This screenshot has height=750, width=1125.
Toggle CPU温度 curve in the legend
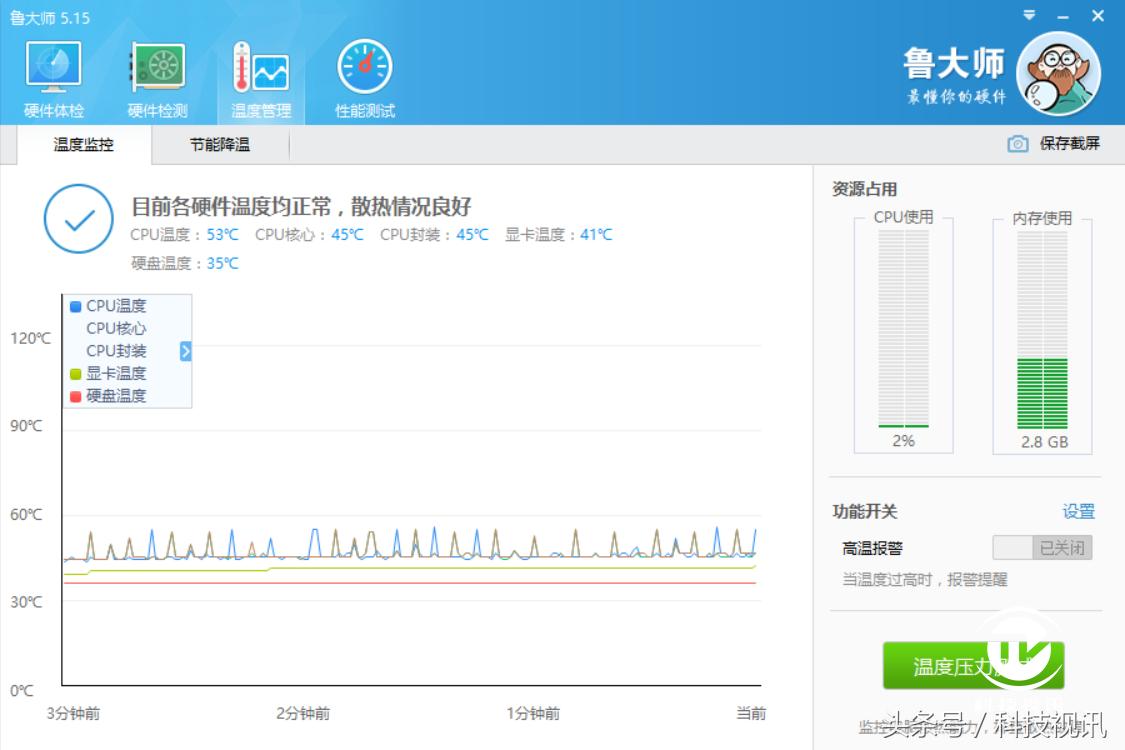(x=108, y=306)
